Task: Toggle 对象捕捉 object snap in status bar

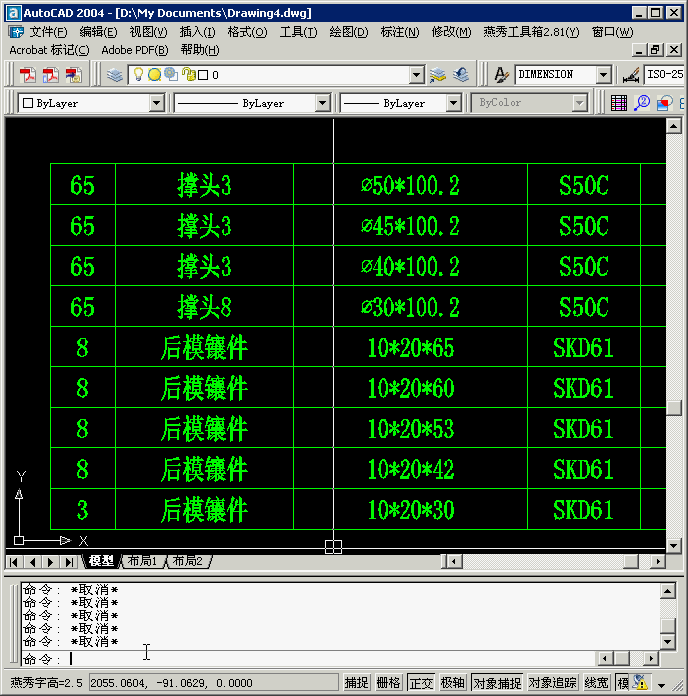Action: click(497, 683)
